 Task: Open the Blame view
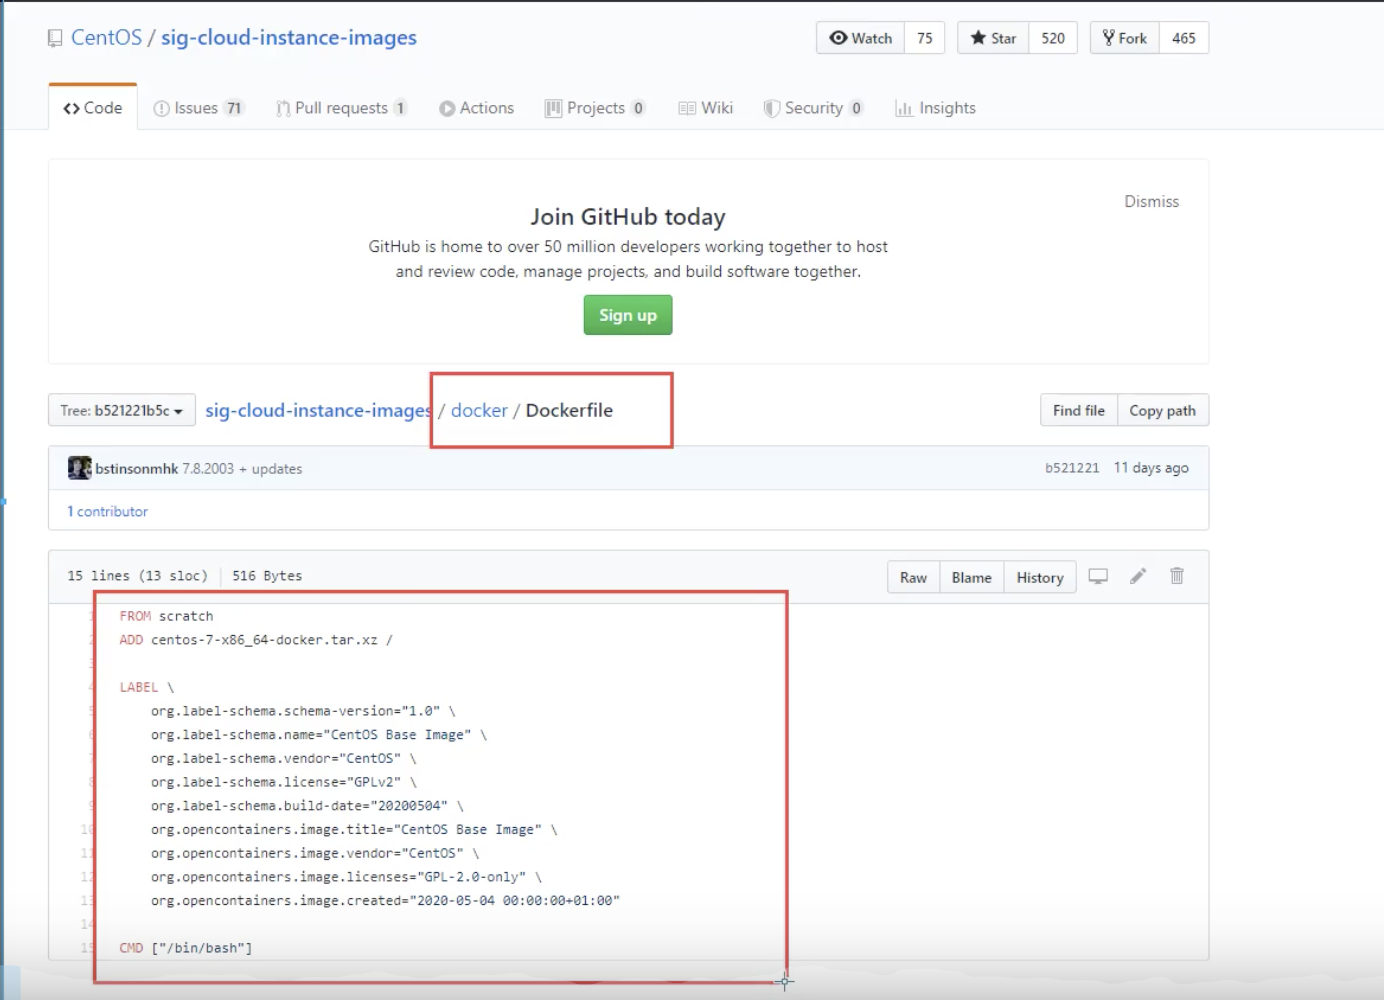(971, 577)
